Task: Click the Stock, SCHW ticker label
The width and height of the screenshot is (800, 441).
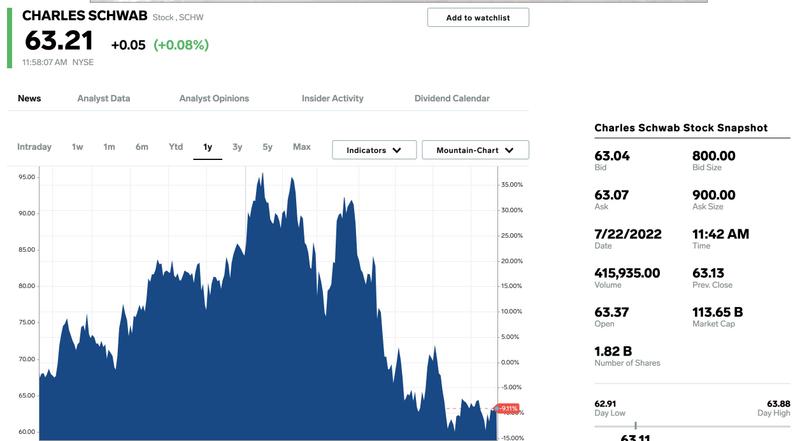Action: (178, 17)
